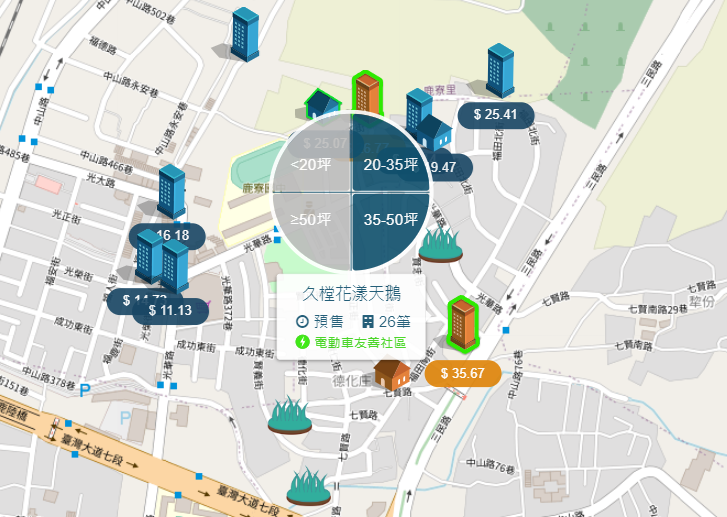Click the 電動車友善社區 text
The image size is (727, 517).
(360, 343)
